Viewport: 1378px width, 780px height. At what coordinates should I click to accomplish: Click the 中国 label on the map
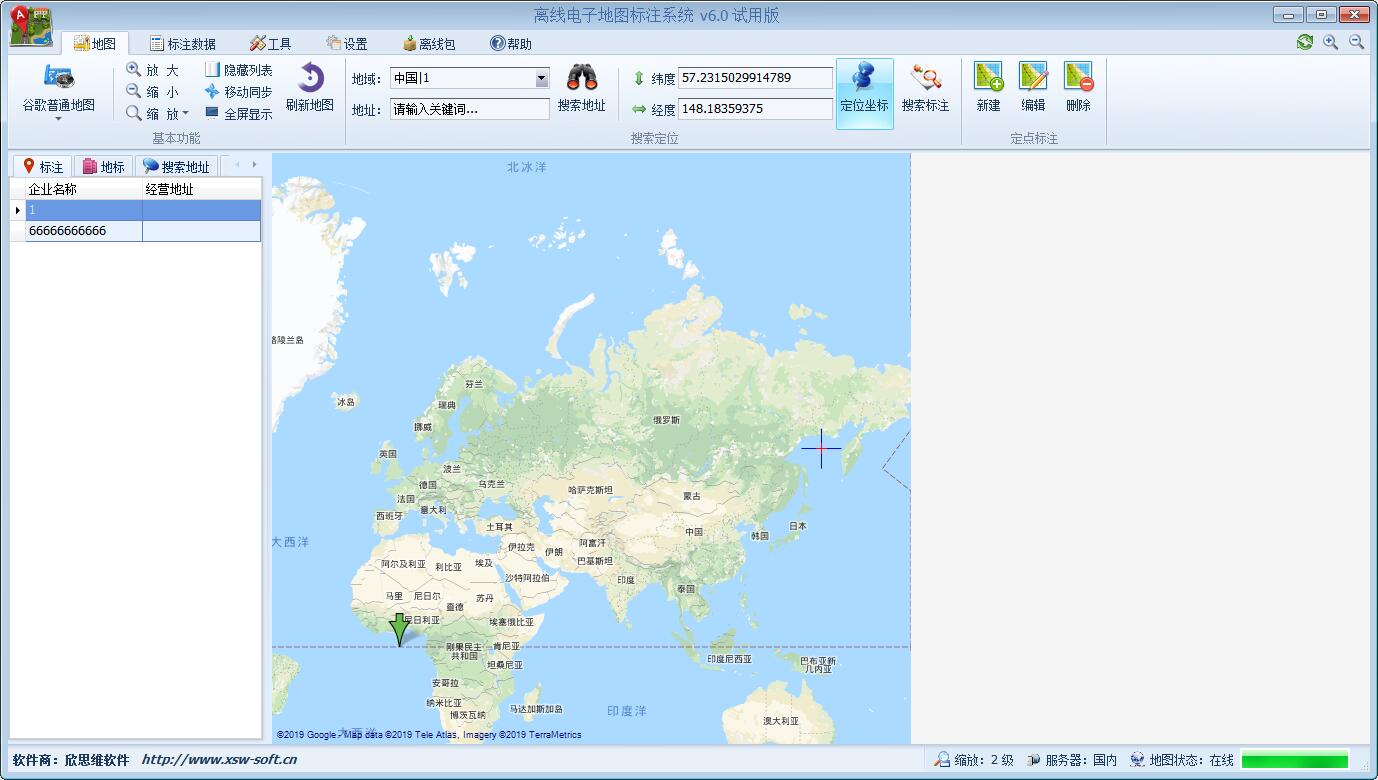tap(694, 532)
